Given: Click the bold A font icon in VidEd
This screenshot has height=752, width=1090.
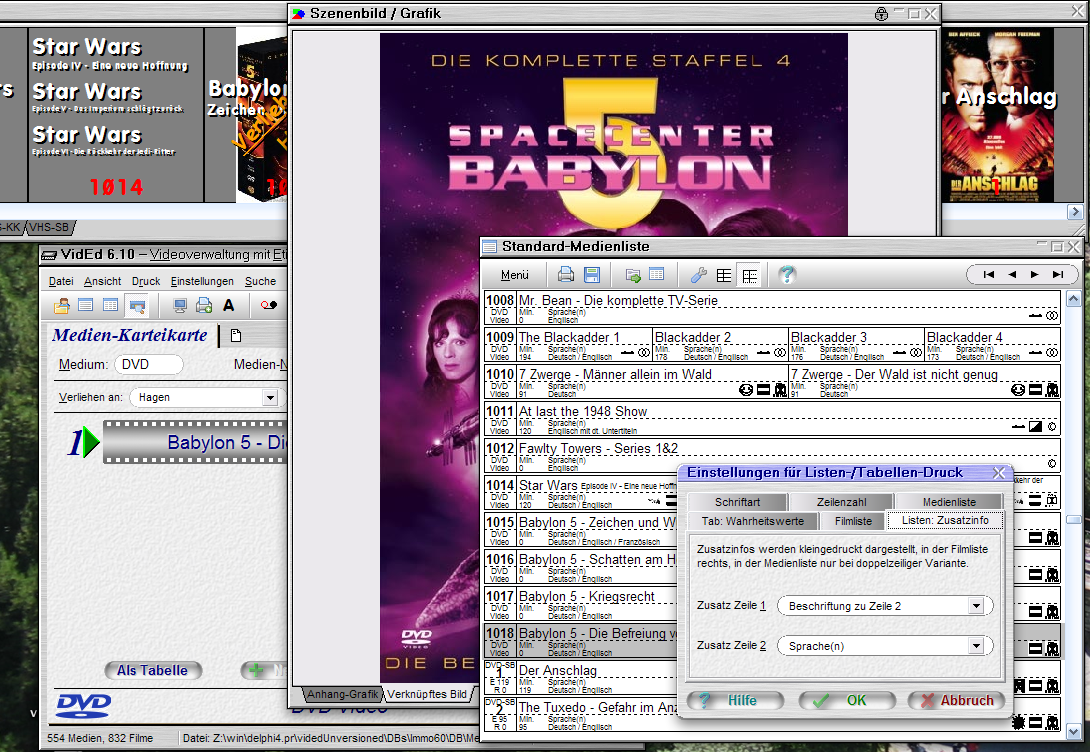Looking at the screenshot, I should [x=229, y=305].
